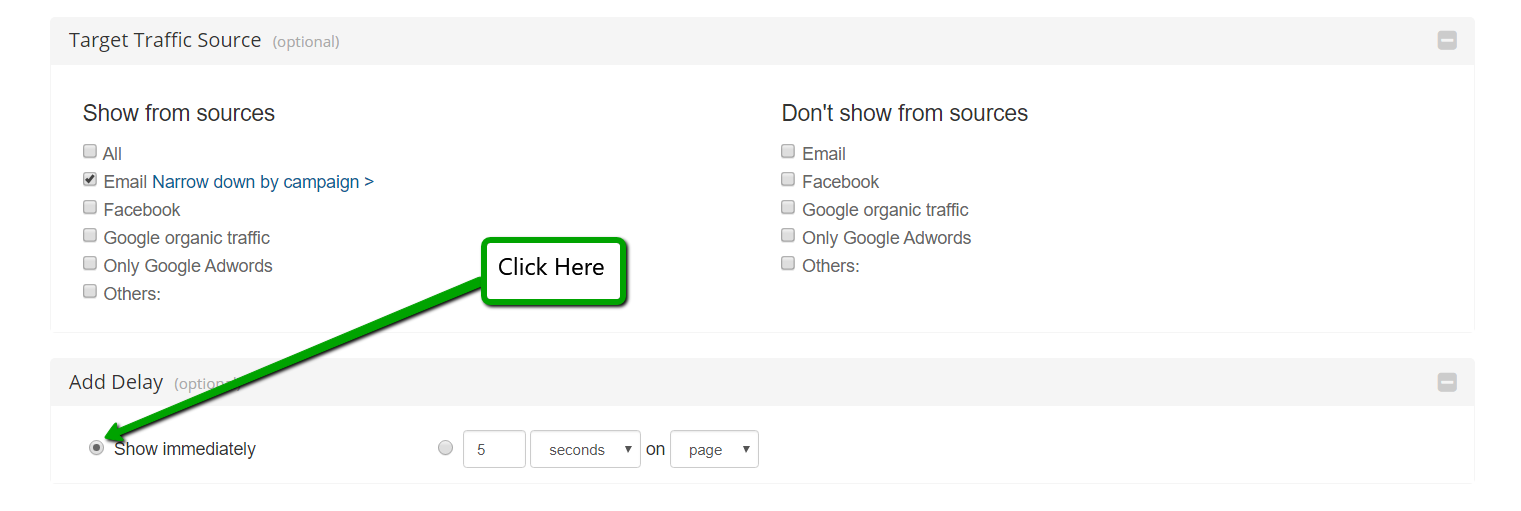The image size is (1521, 511).
Task: Check the All sources checkbox
Action: pos(90,152)
